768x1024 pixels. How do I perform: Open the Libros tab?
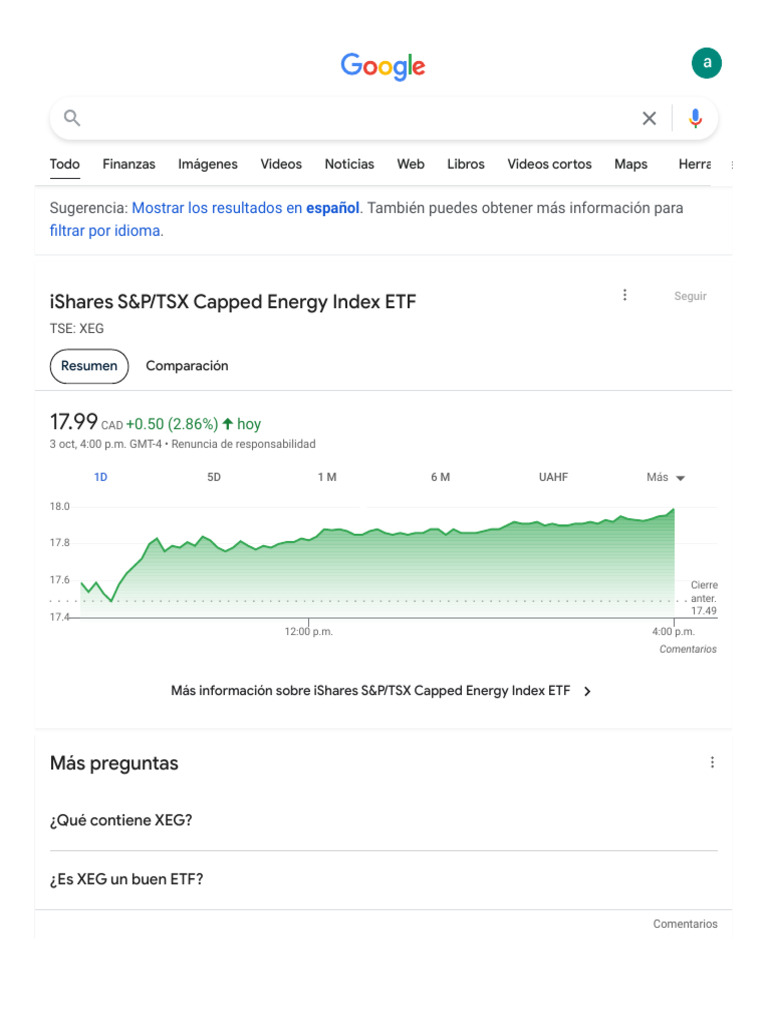click(x=466, y=164)
